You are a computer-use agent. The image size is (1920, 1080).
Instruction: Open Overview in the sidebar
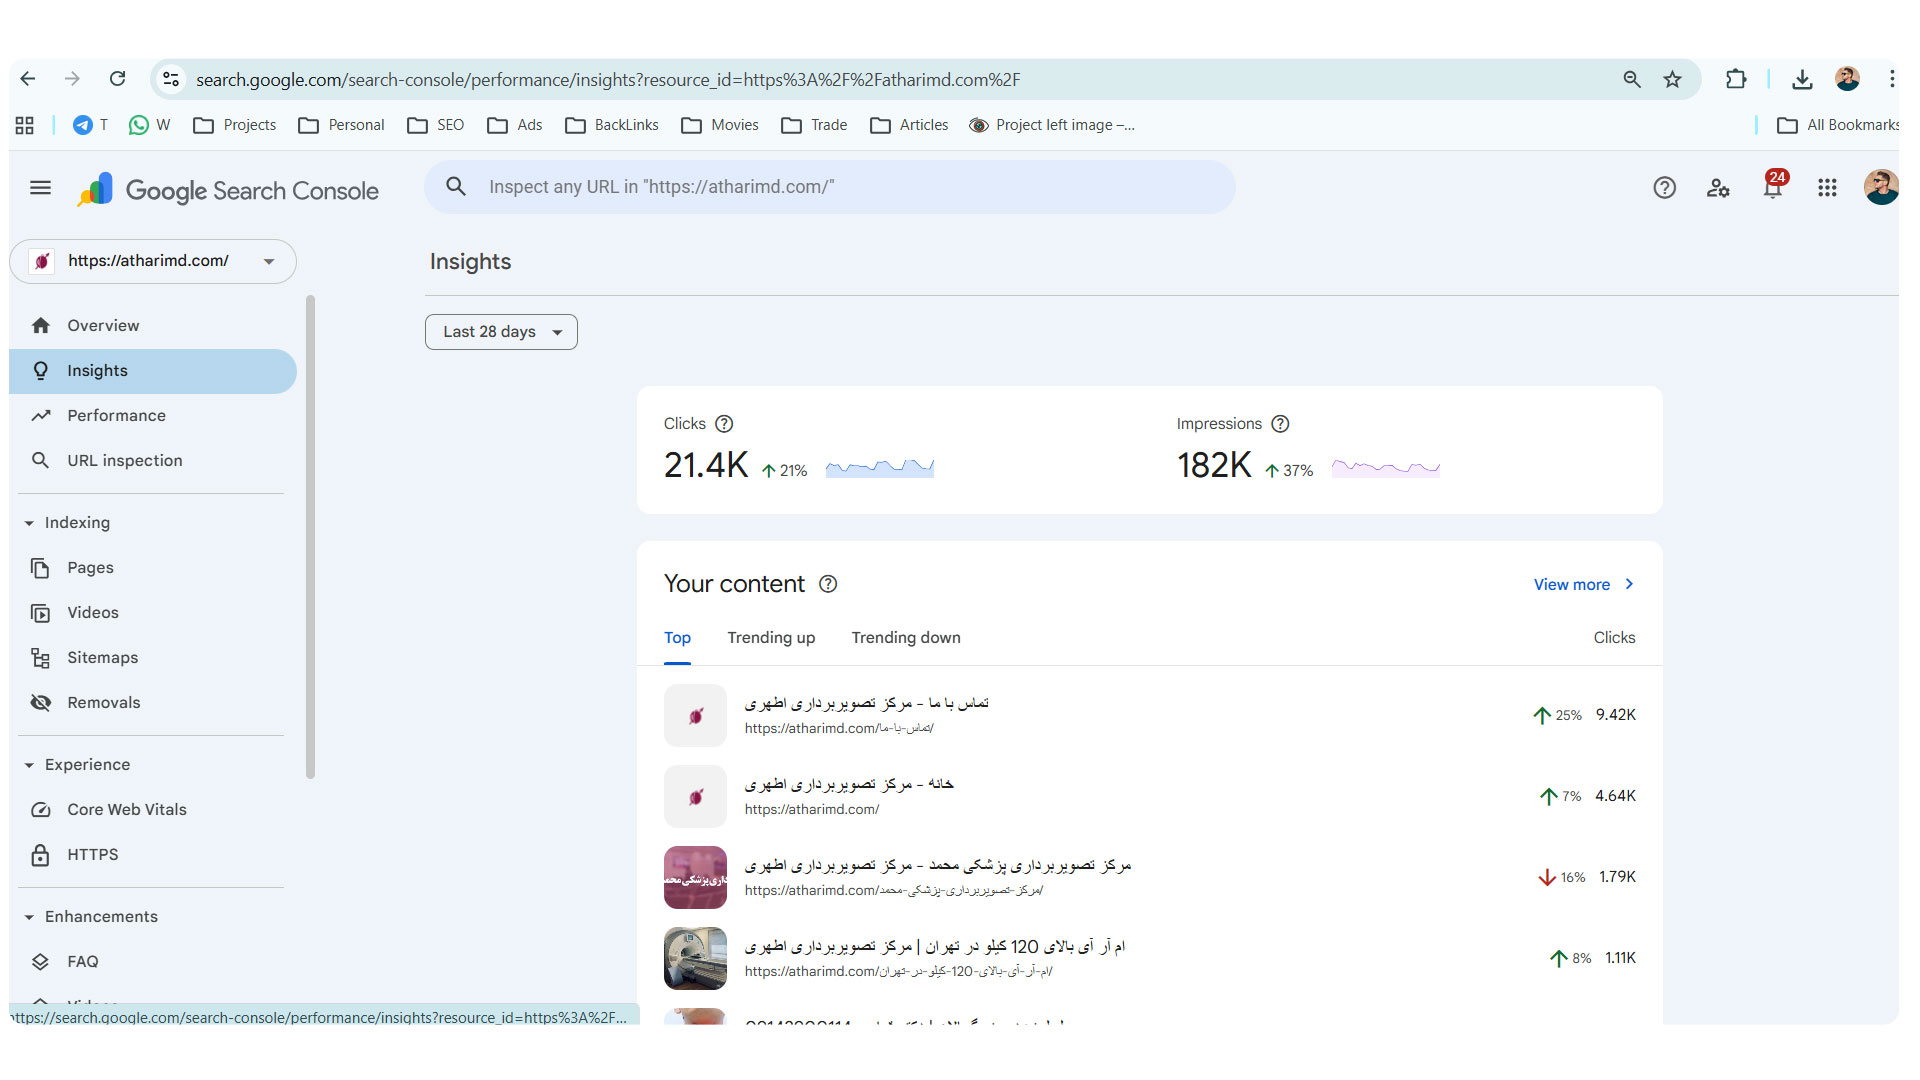[153, 326]
